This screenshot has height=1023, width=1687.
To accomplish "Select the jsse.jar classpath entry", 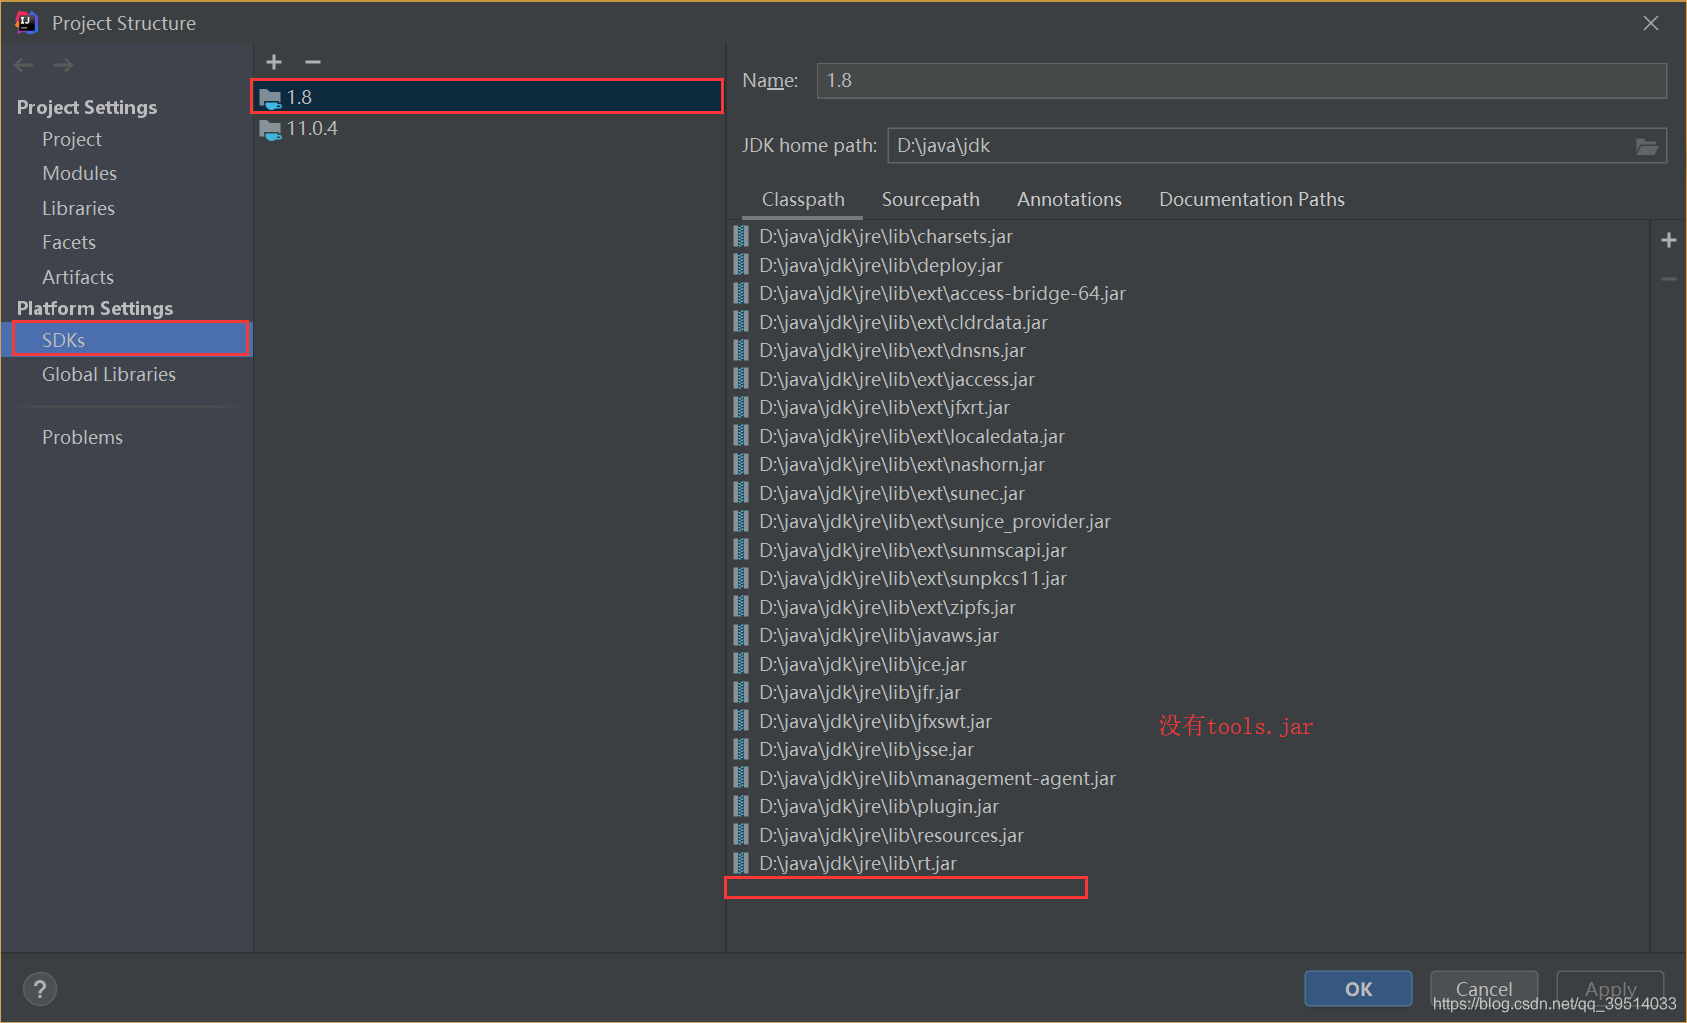I will click(x=866, y=749).
